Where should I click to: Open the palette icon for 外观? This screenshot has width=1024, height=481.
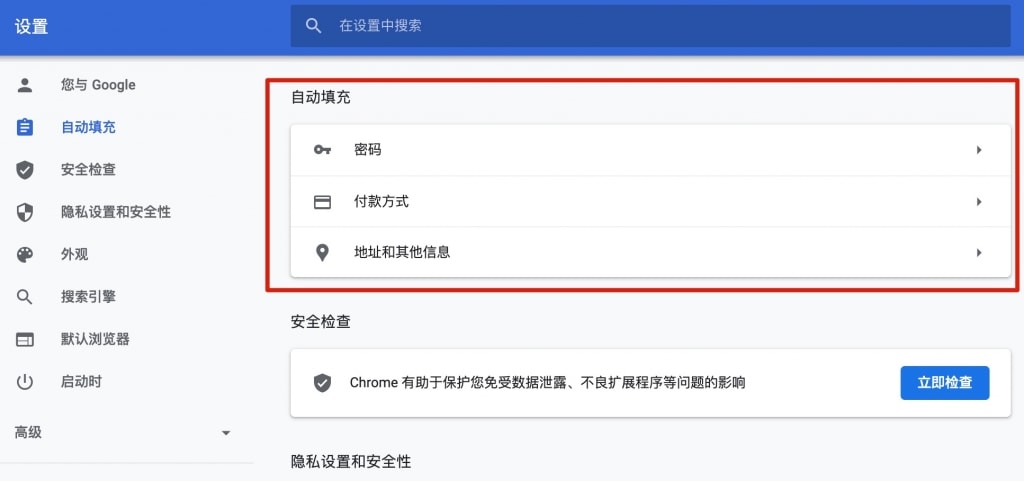[25, 255]
